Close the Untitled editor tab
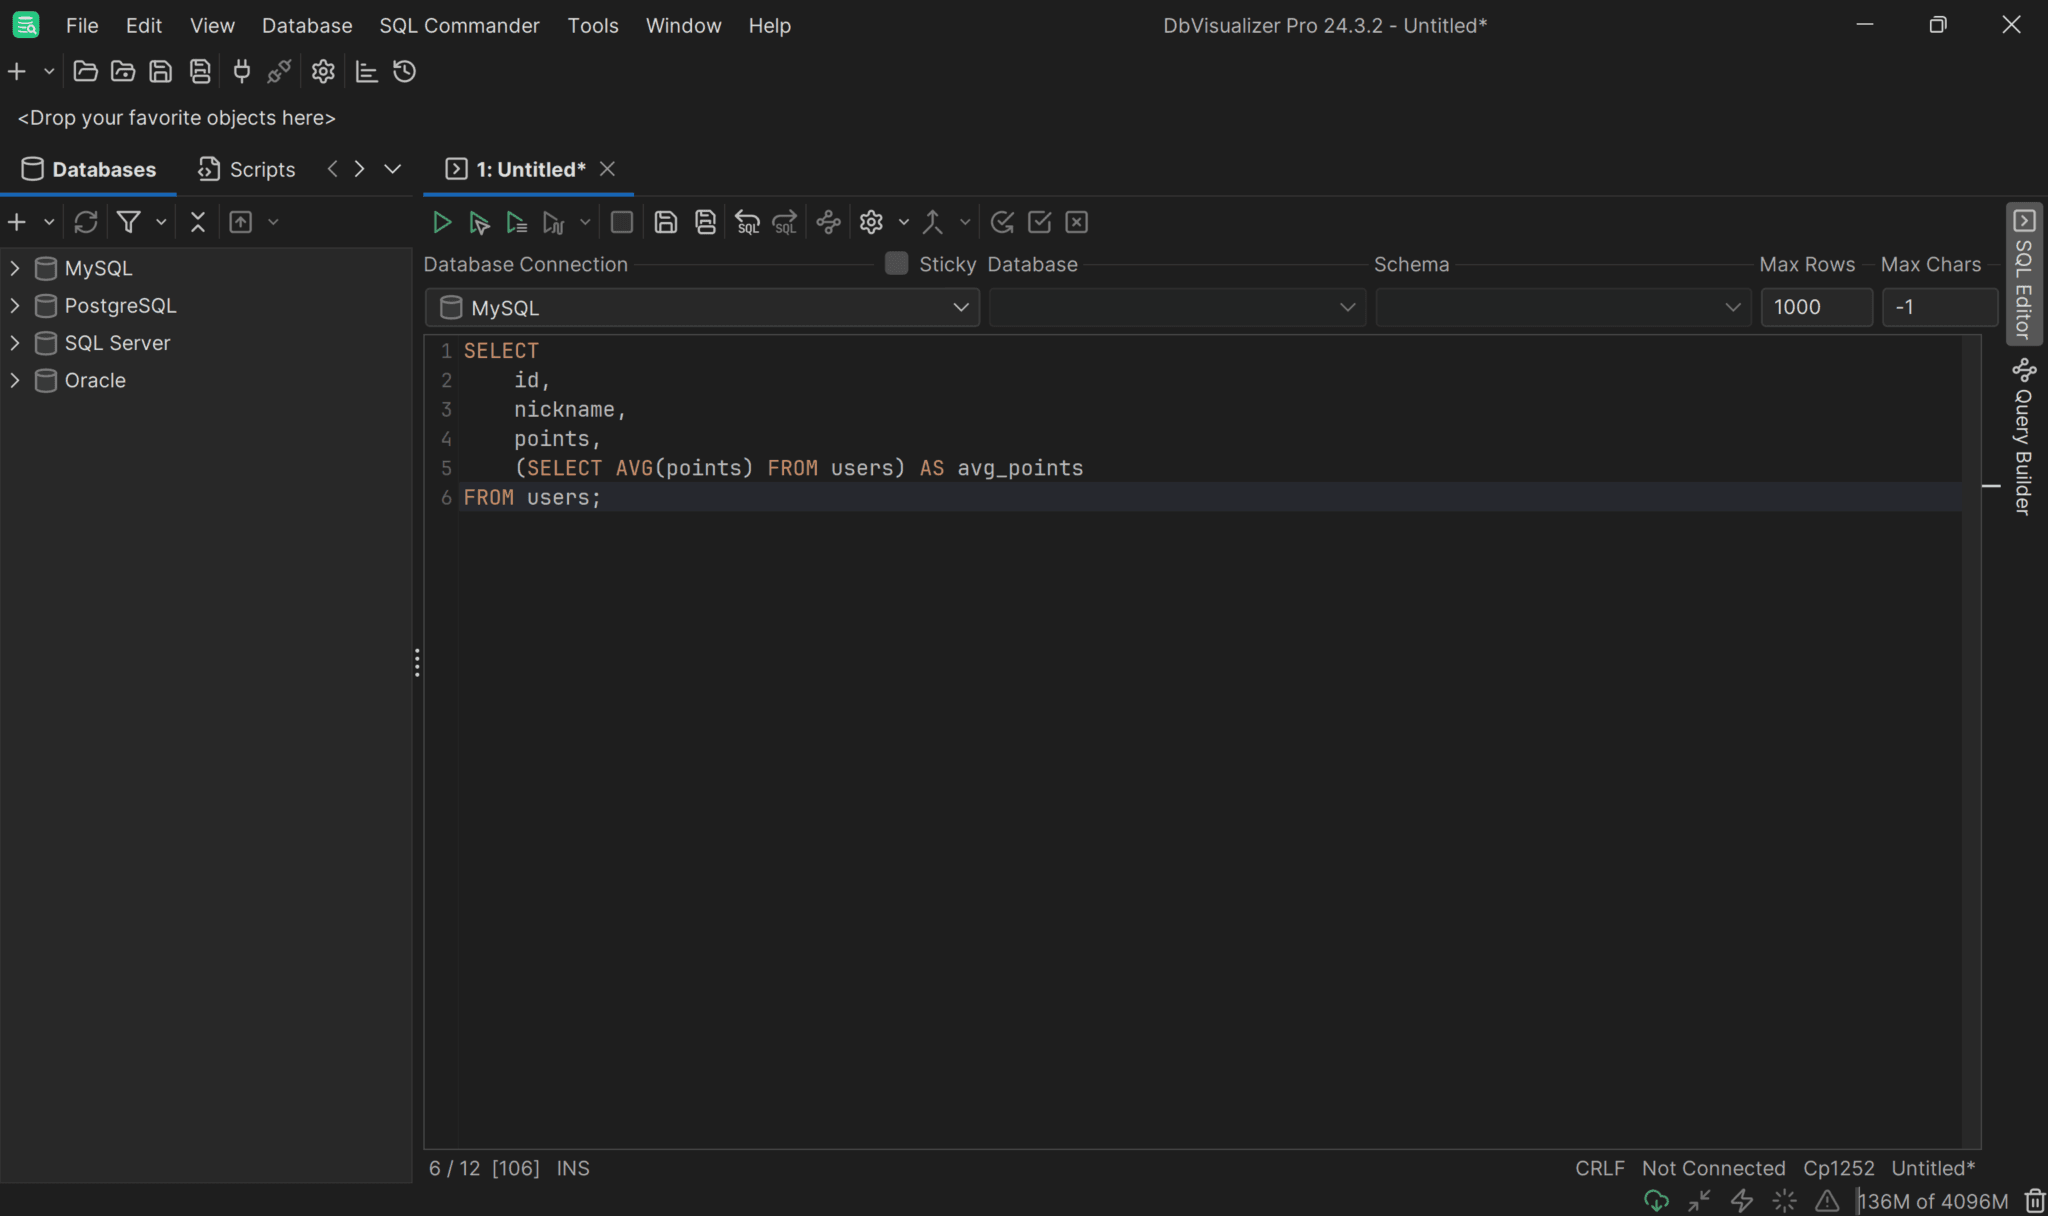Viewport: 2048px width, 1216px height. pyautogui.click(x=607, y=168)
